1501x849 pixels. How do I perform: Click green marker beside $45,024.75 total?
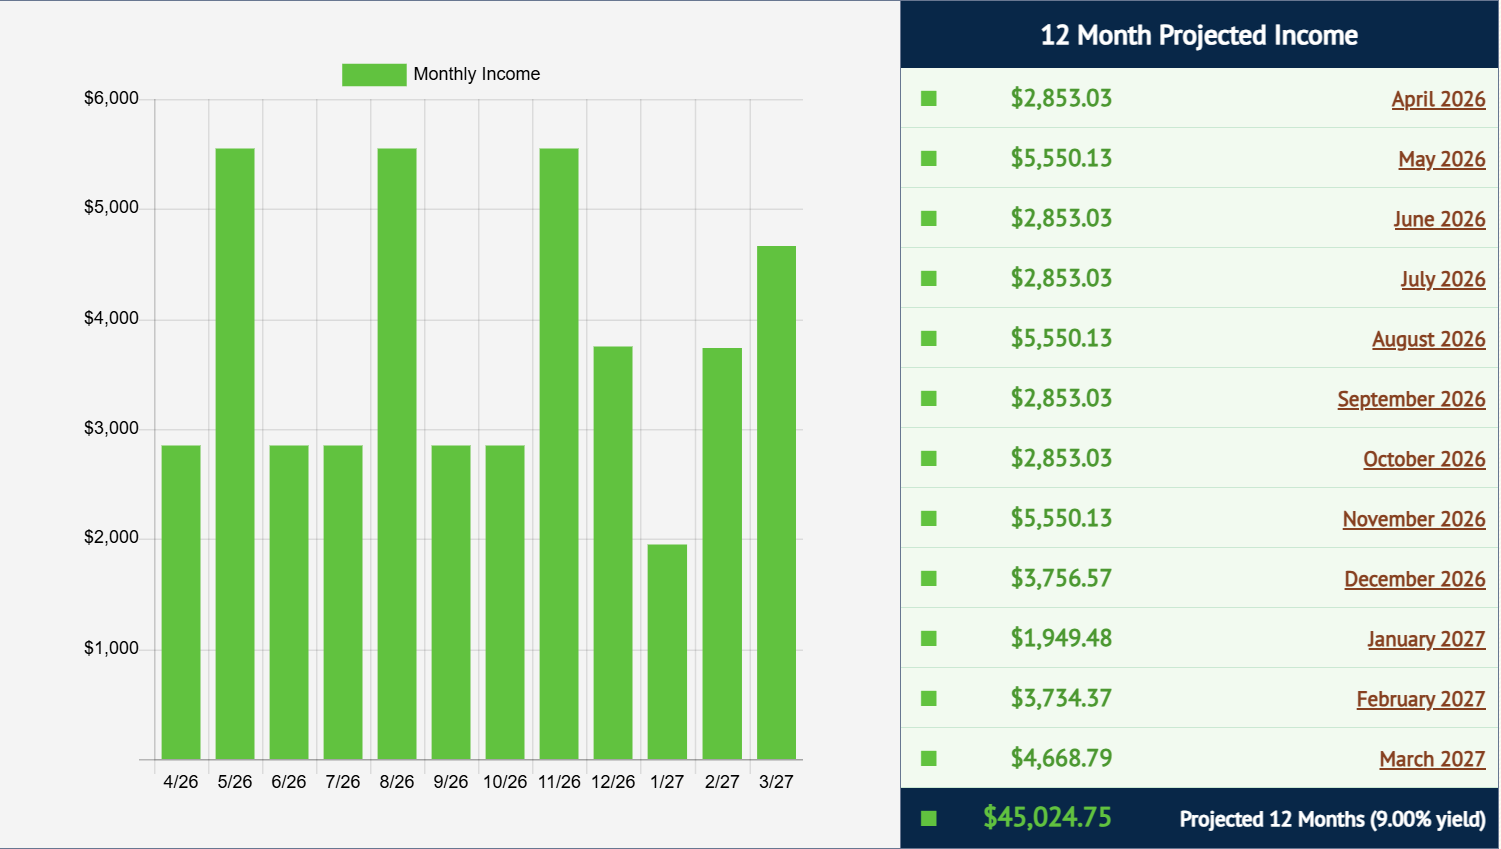pyautogui.click(x=929, y=818)
